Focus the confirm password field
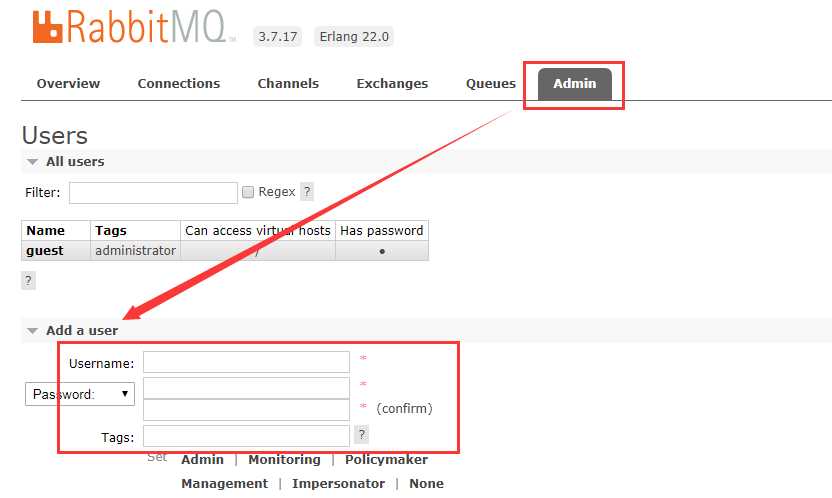This screenshot has width=832, height=498. [x=246, y=409]
